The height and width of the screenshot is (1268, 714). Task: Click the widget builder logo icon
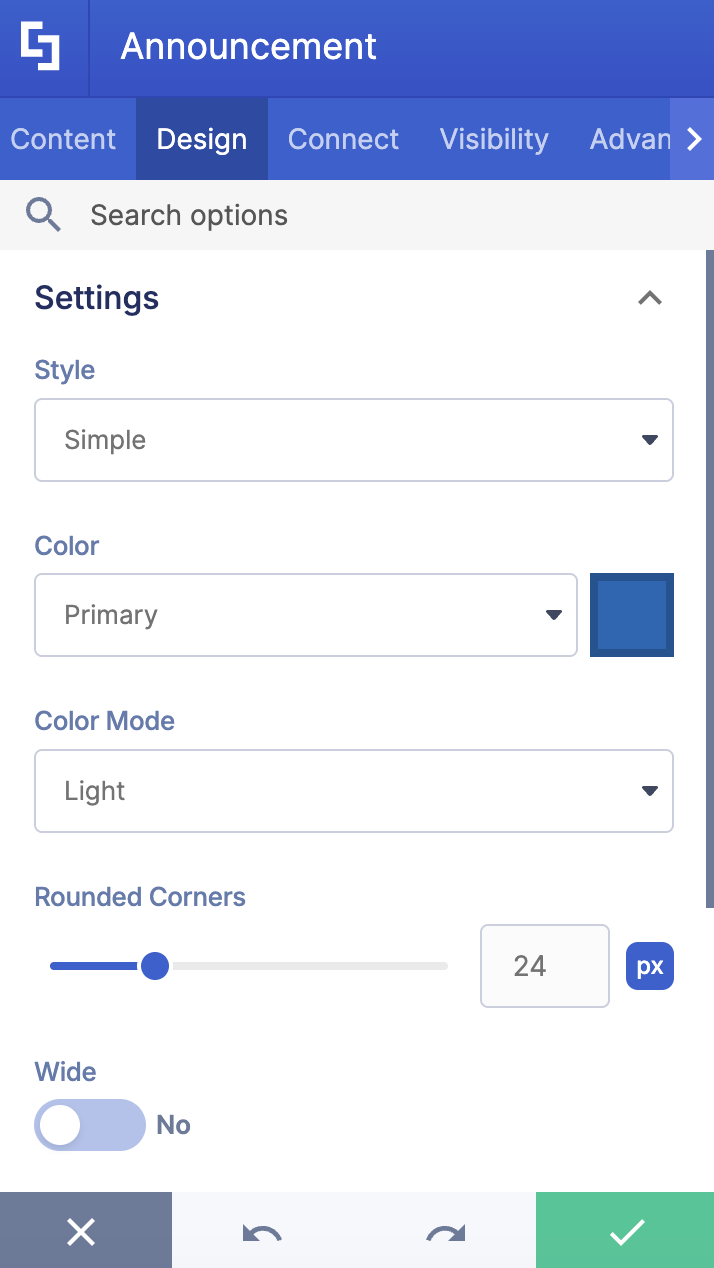point(44,44)
